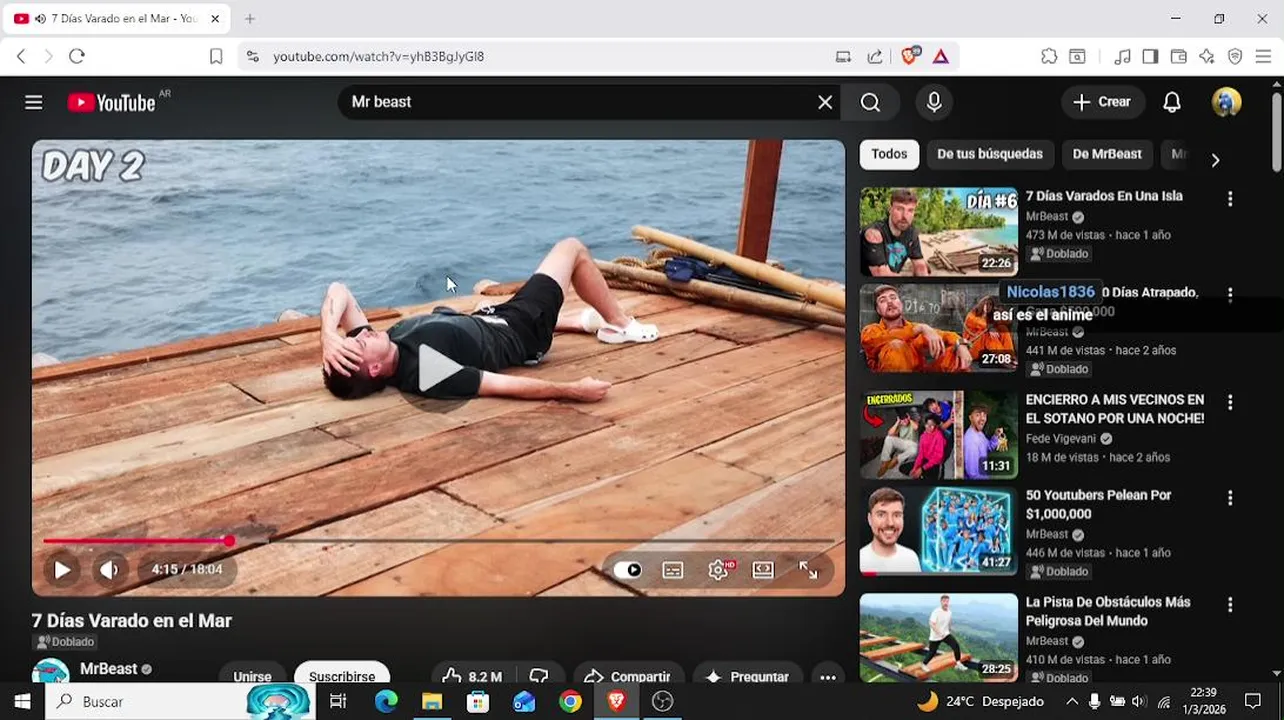Enter fullscreen mode in the player

pyautogui.click(x=808, y=570)
